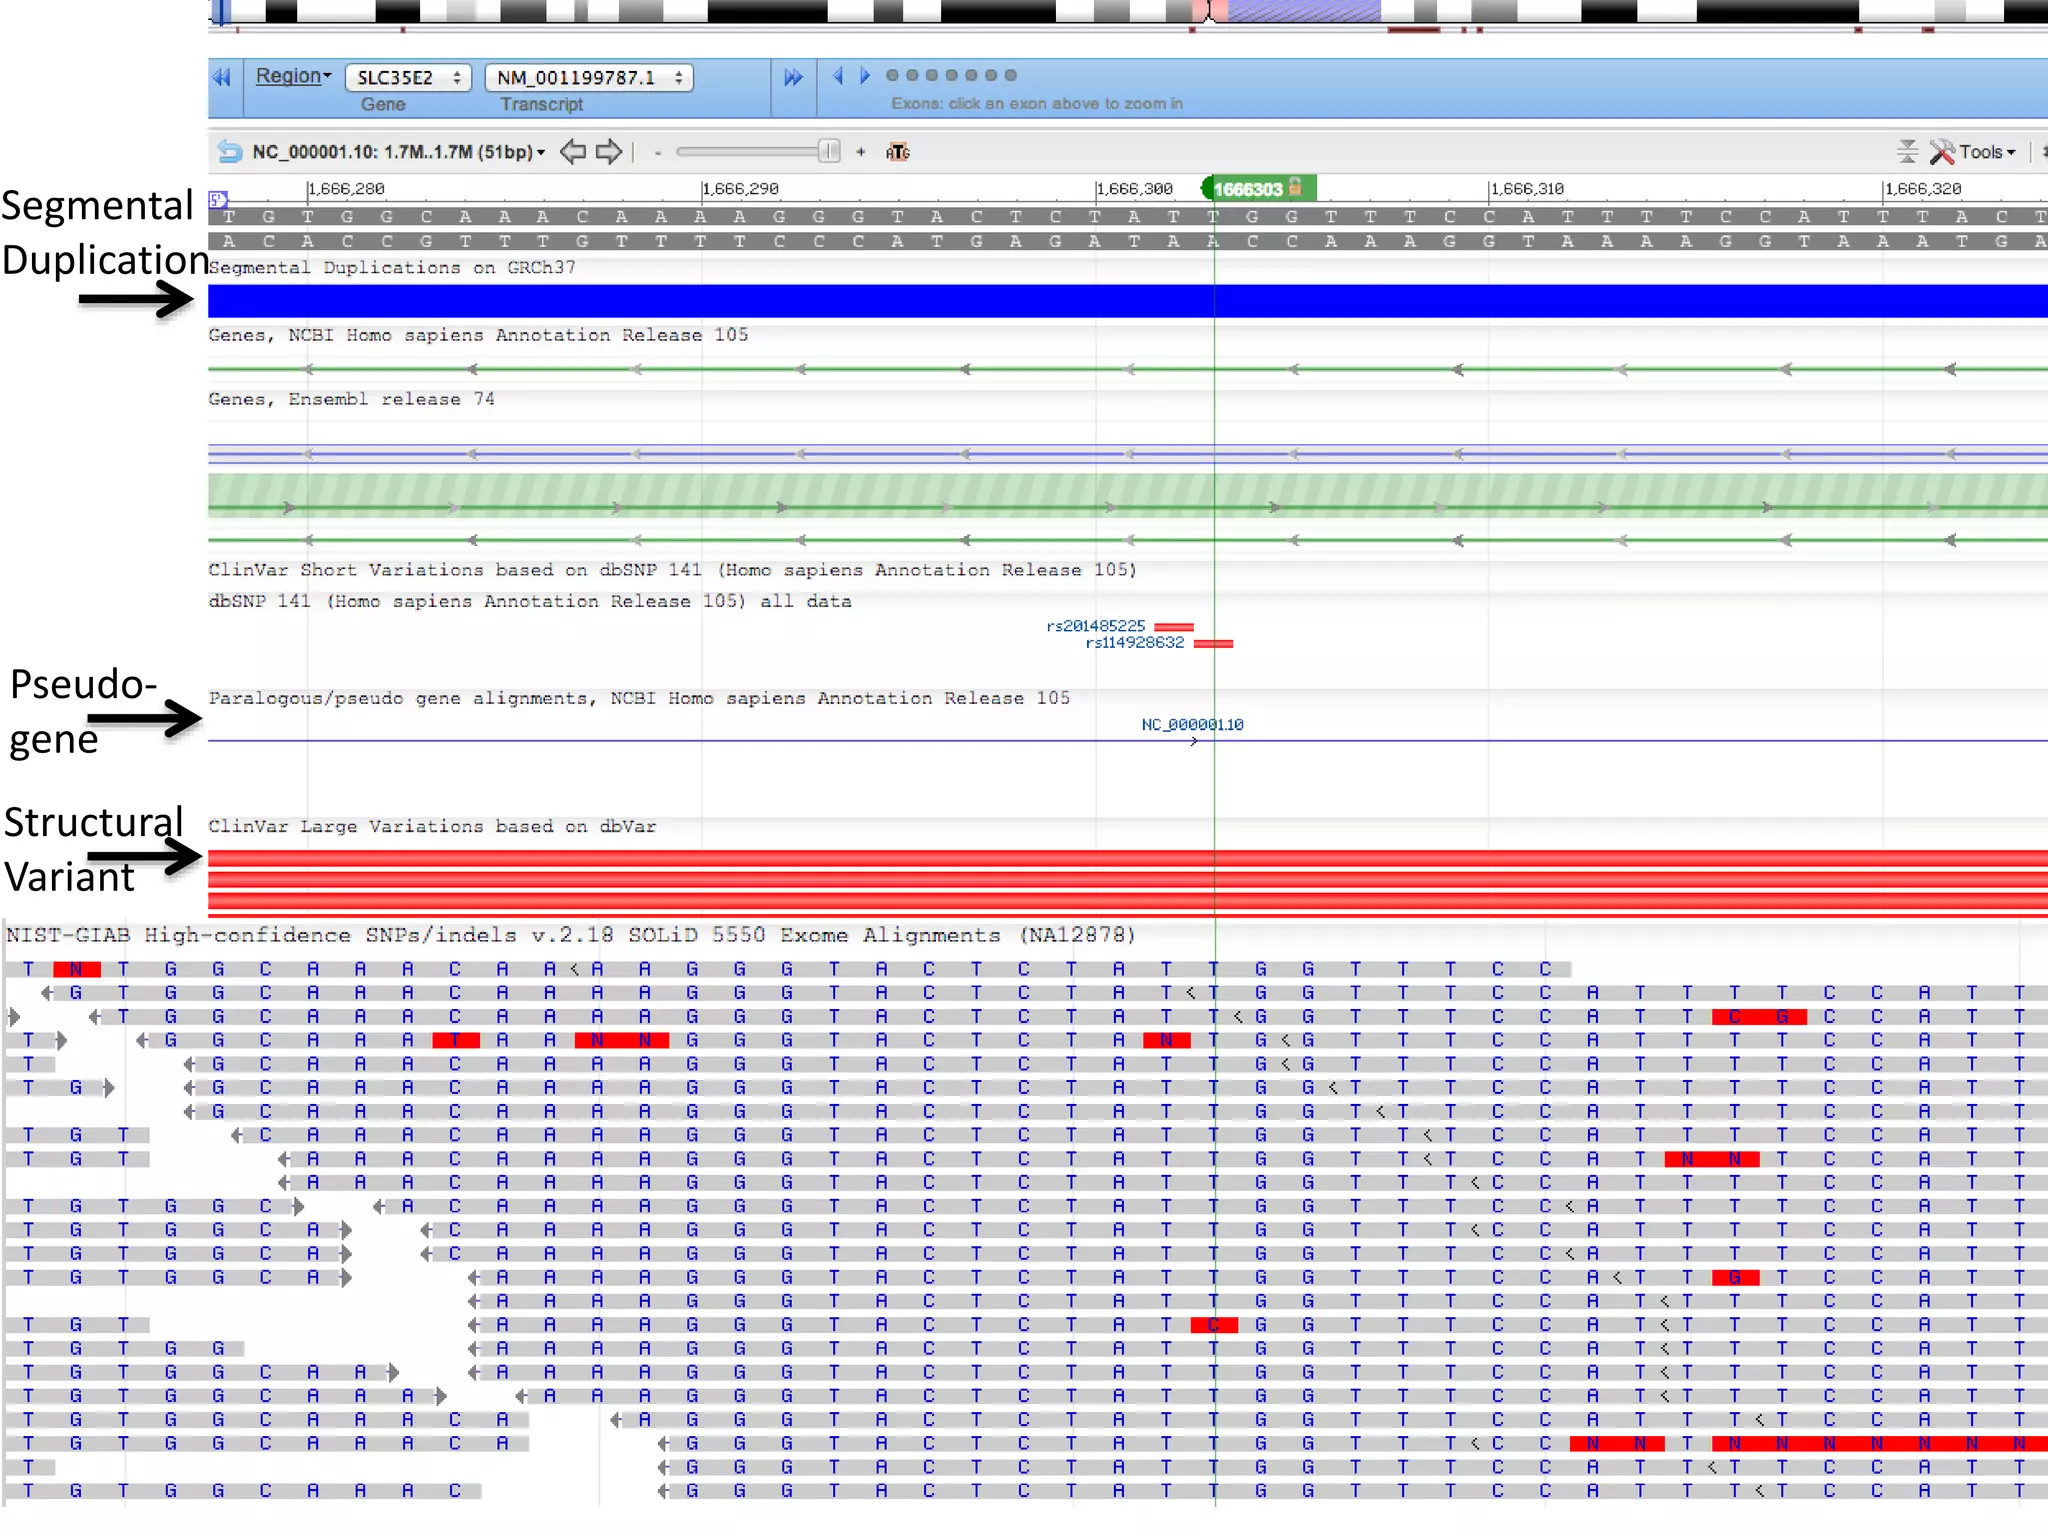Click the dbSNP 141 all data track title
The image size is (2048, 1536).
[530, 601]
